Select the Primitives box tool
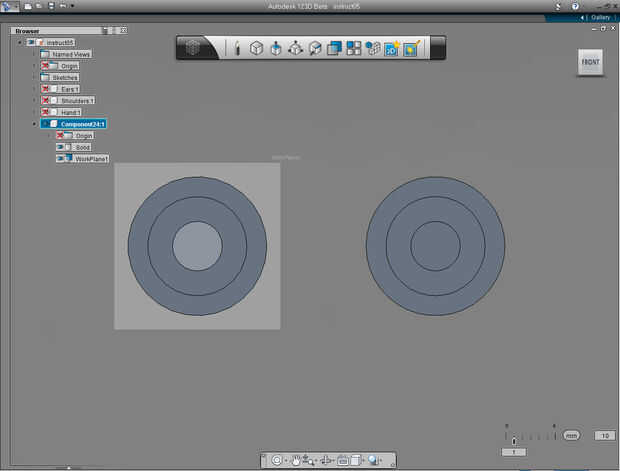This screenshot has height=471, width=620. [x=256, y=48]
